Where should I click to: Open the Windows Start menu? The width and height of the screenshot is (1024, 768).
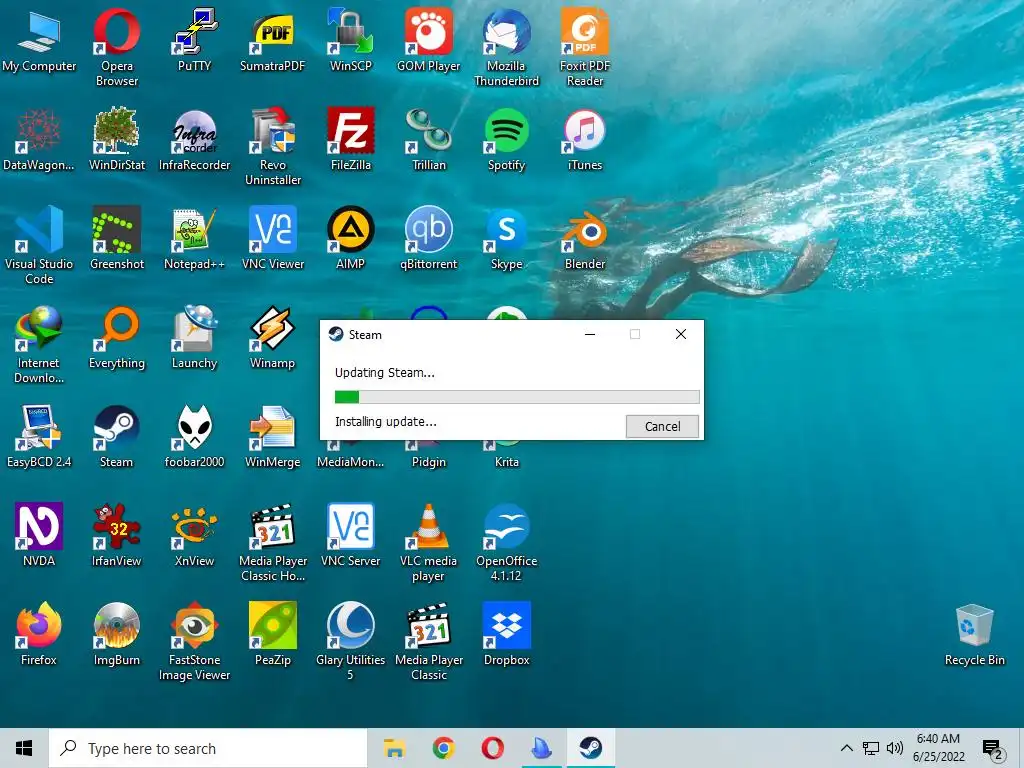pyautogui.click(x=24, y=748)
